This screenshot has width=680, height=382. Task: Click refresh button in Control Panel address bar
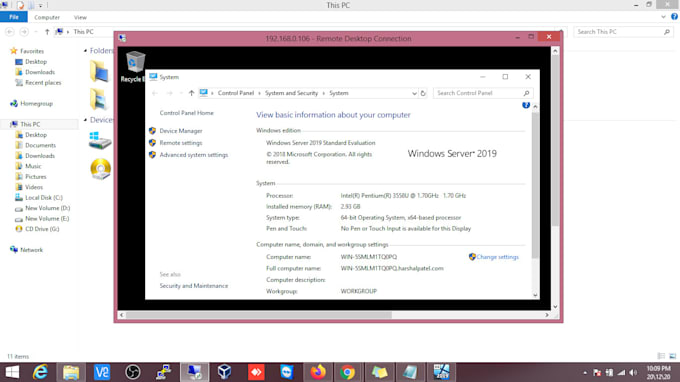[x=423, y=93]
